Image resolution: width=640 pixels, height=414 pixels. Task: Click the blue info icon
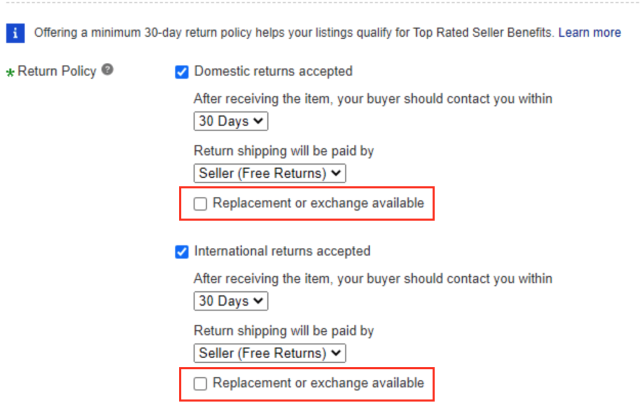pyautogui.click(x=16, y=33)
